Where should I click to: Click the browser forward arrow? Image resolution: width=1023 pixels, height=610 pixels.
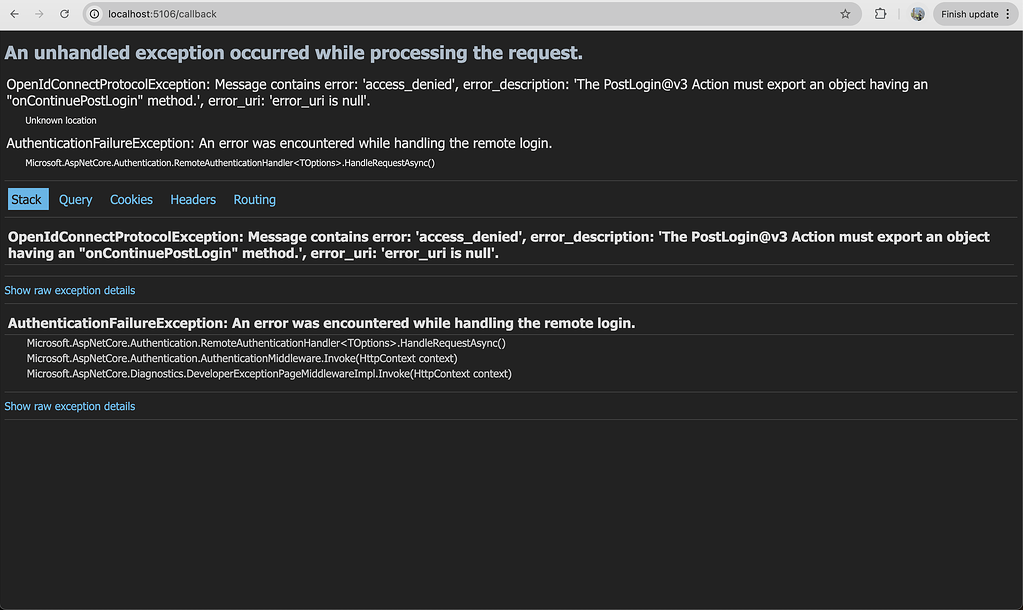39,14
